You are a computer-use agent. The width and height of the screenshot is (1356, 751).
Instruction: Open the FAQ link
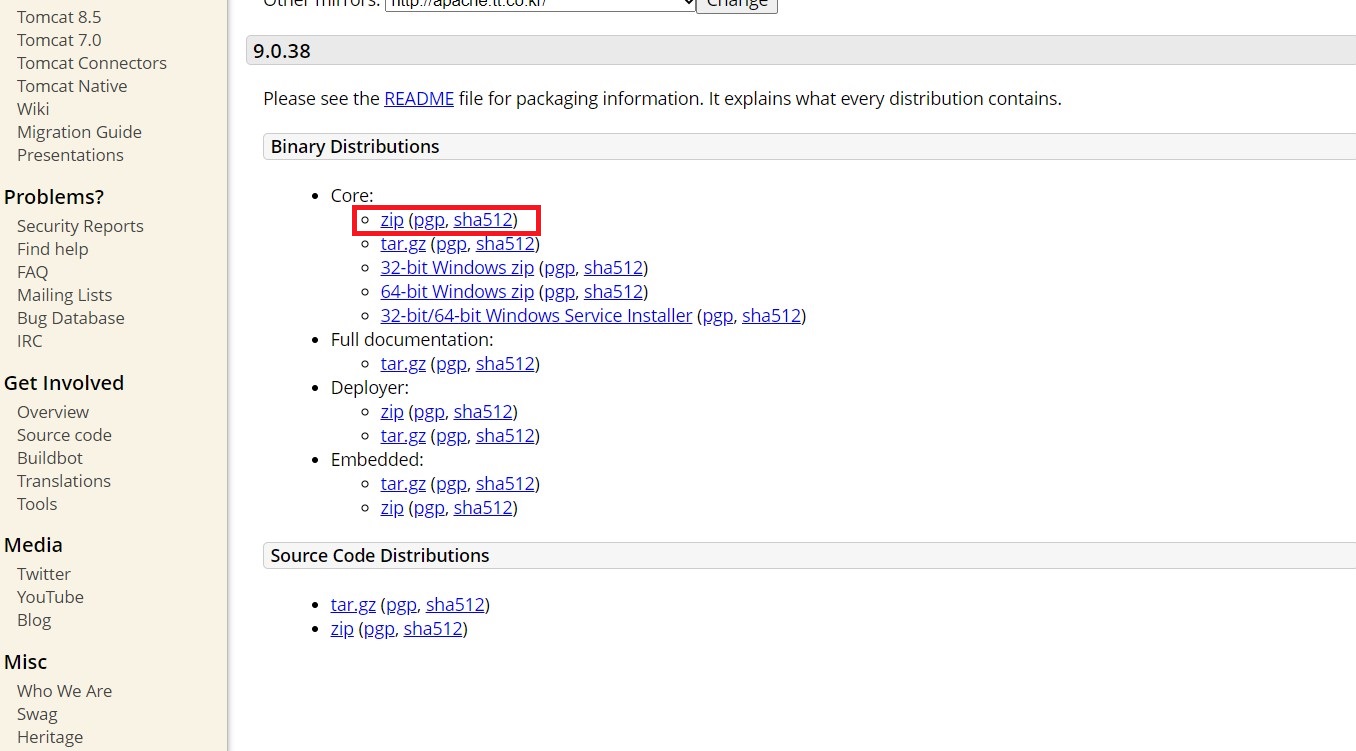pos(32,272)
